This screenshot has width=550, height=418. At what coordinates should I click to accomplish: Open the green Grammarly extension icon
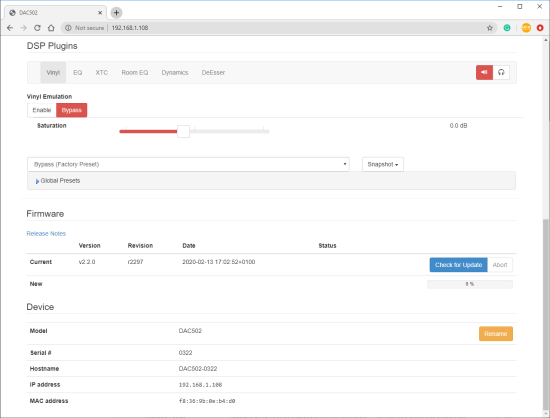click(507, 28)
